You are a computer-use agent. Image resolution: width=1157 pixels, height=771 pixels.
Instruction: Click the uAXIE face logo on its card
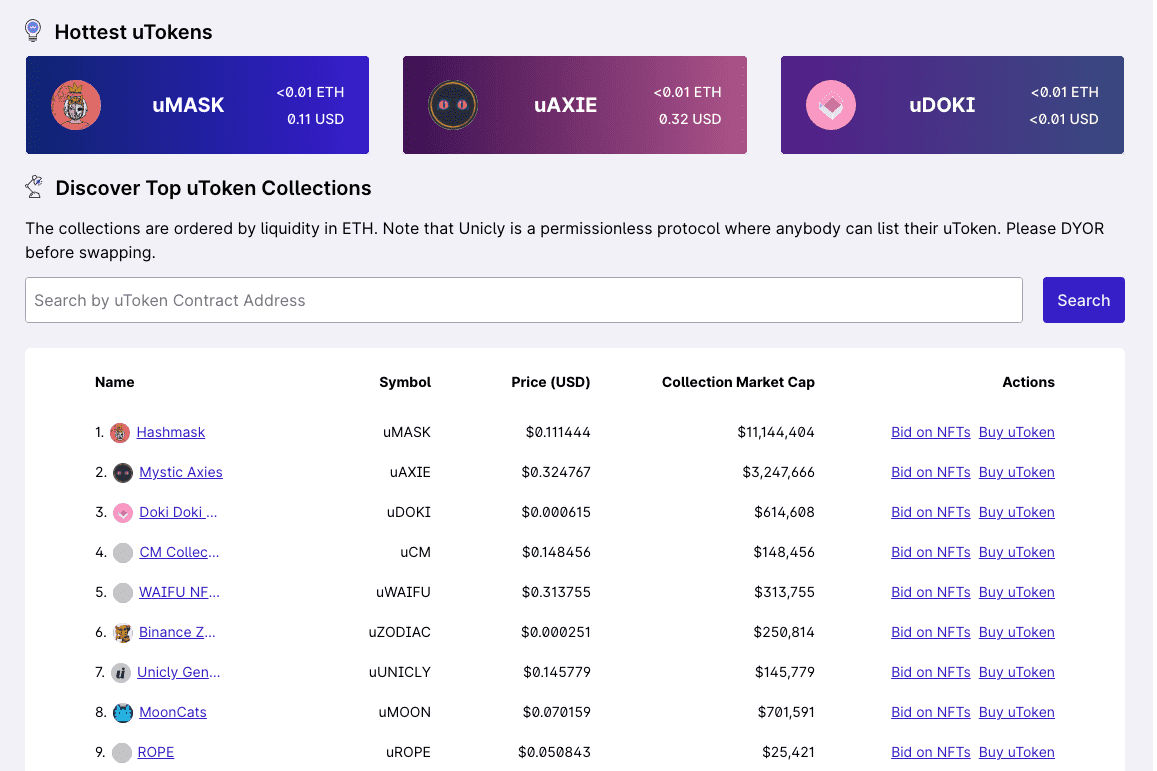(x=451, y=104)
